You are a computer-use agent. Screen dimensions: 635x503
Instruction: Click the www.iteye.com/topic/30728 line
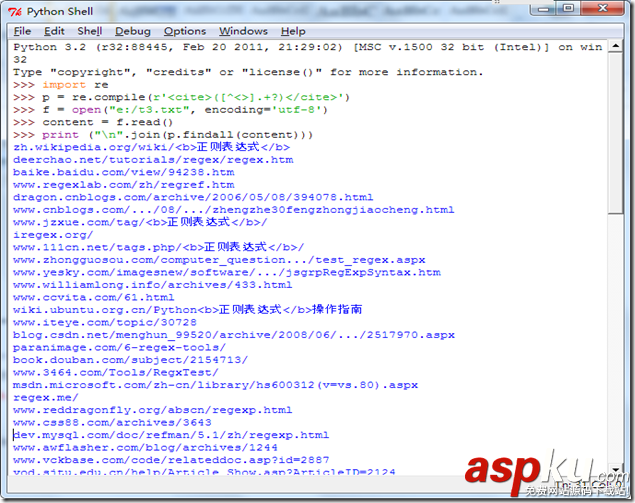(104, 323)
